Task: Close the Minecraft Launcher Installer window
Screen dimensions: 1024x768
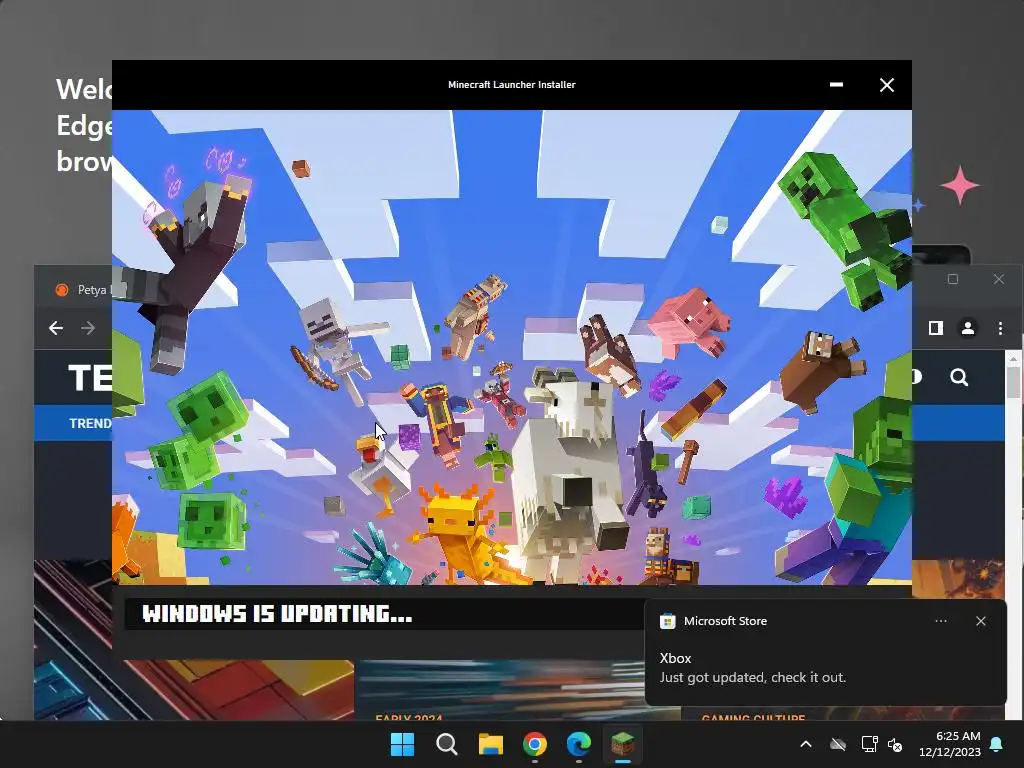Action: tap(886, 85)
